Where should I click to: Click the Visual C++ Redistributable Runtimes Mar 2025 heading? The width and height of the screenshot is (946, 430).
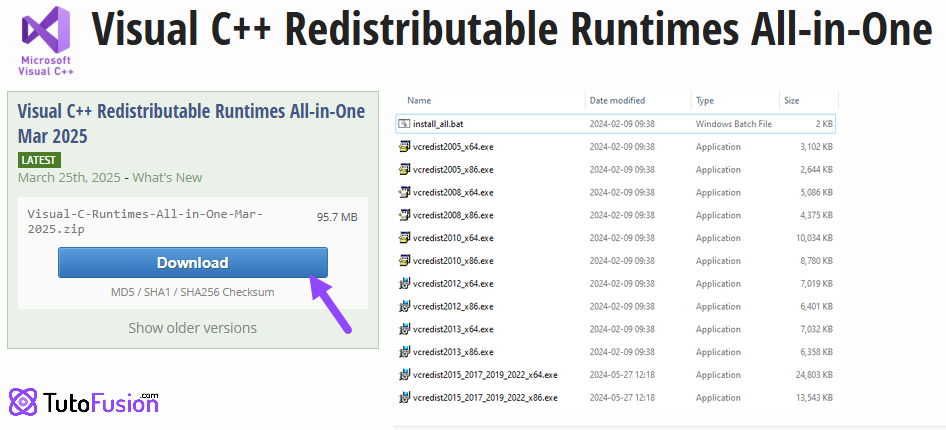(191, 124)
